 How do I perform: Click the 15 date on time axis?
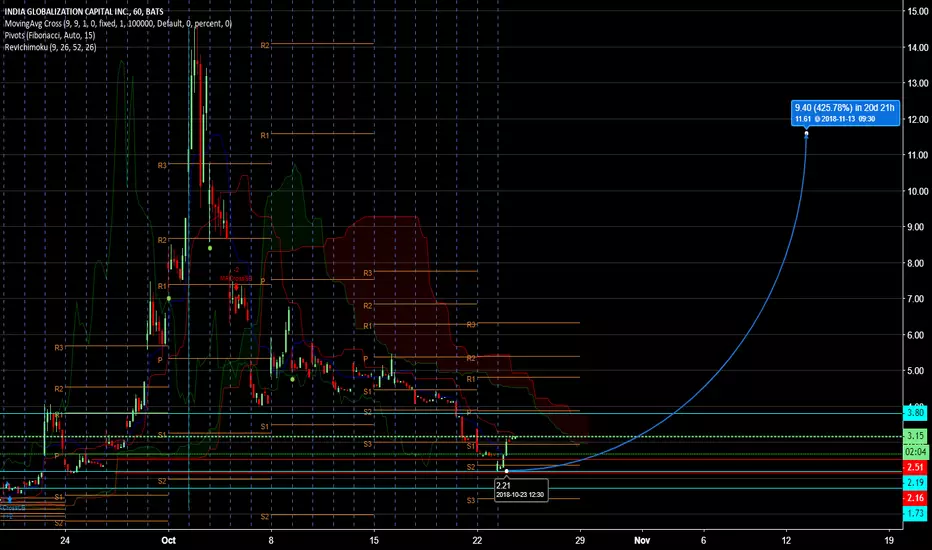coord(374,540)
